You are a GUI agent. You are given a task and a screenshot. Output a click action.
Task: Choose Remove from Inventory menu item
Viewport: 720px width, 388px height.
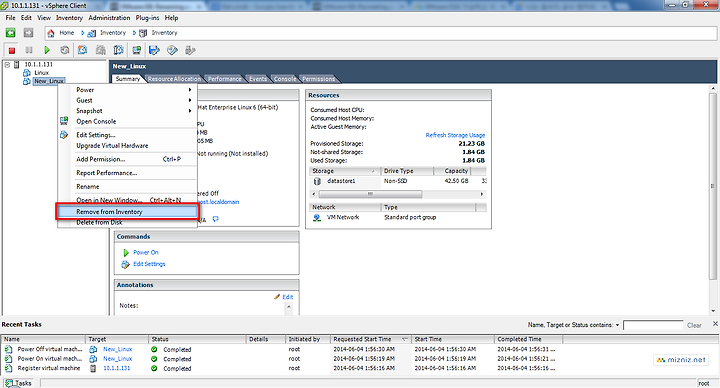[x=127, y=212]
